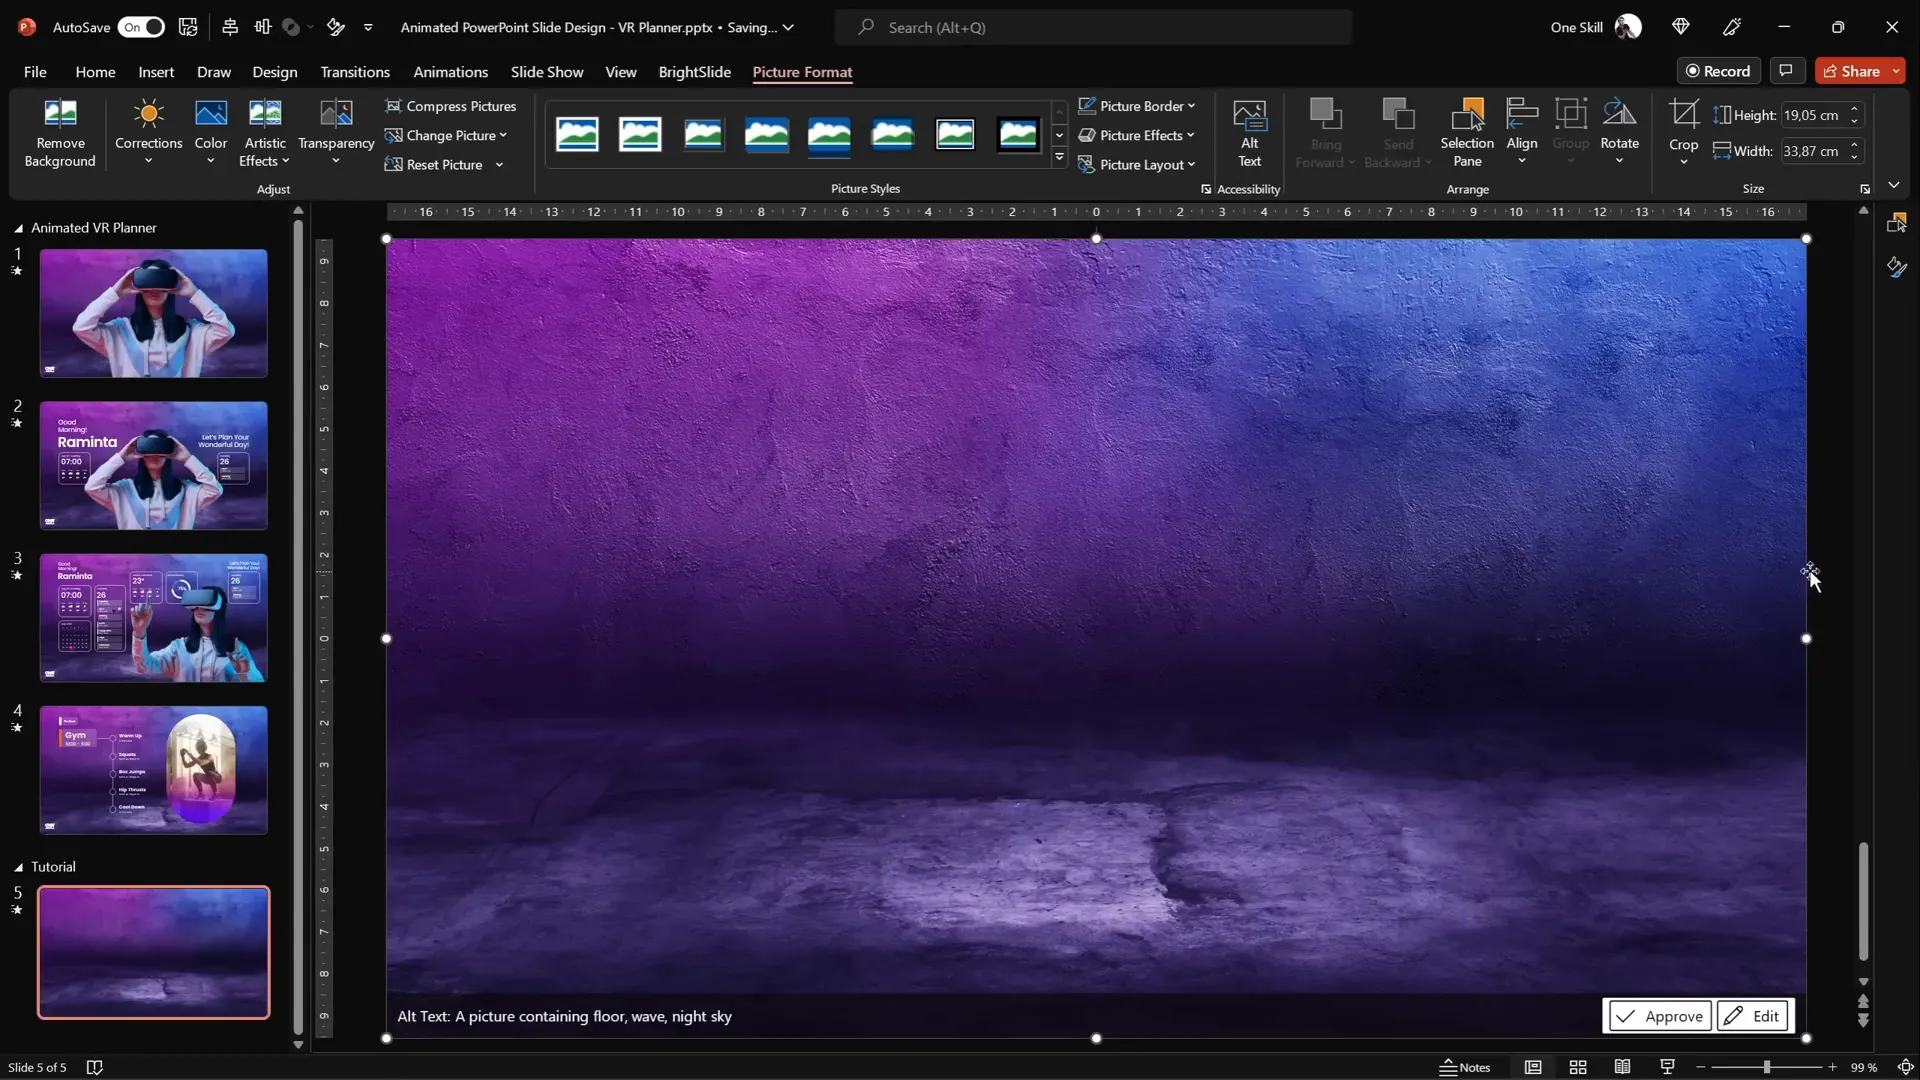This screenshot has height=1080, width=1920.
Task: Open the File menu
Action: pyautogui.click(x=35, y=72)
